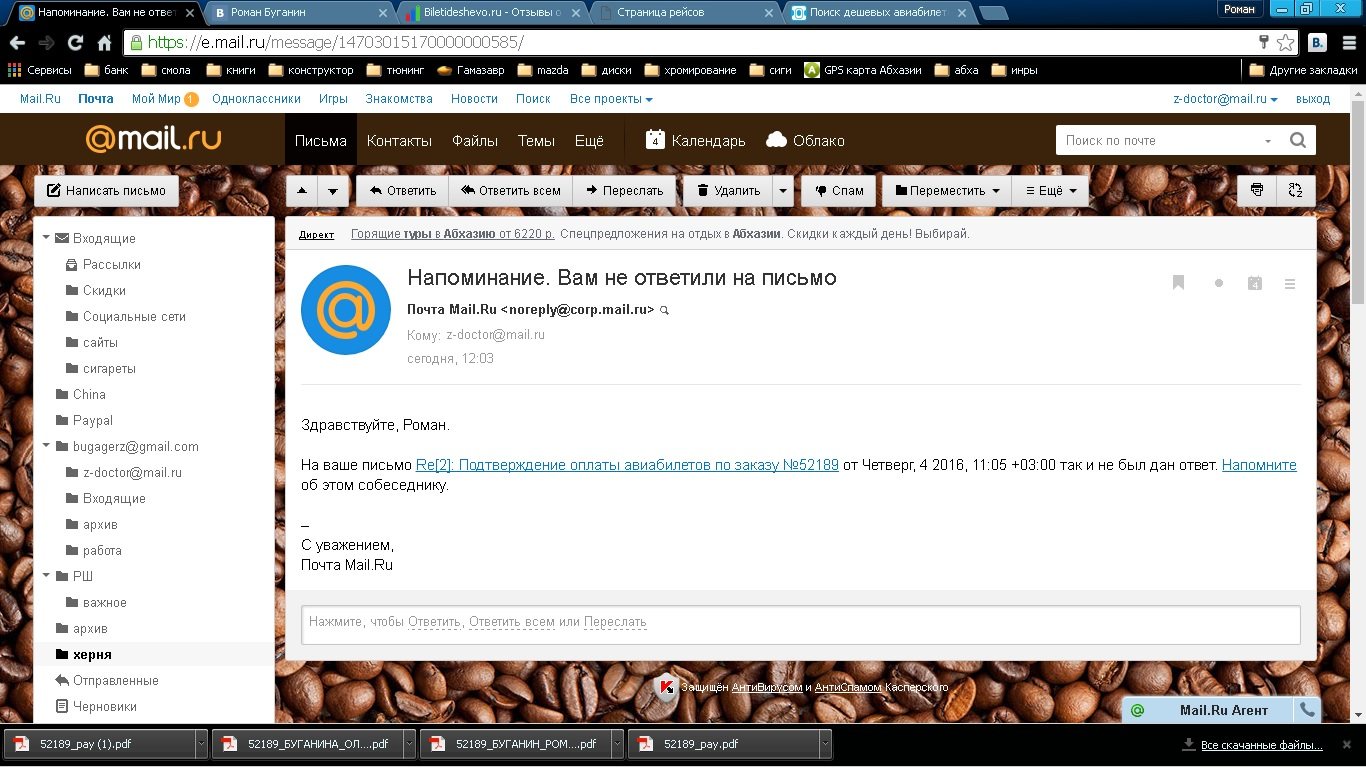The width and height of the screenshot is (1366, 768).
Task: Open message options menu icon
Action: (x=1290, y=284)
